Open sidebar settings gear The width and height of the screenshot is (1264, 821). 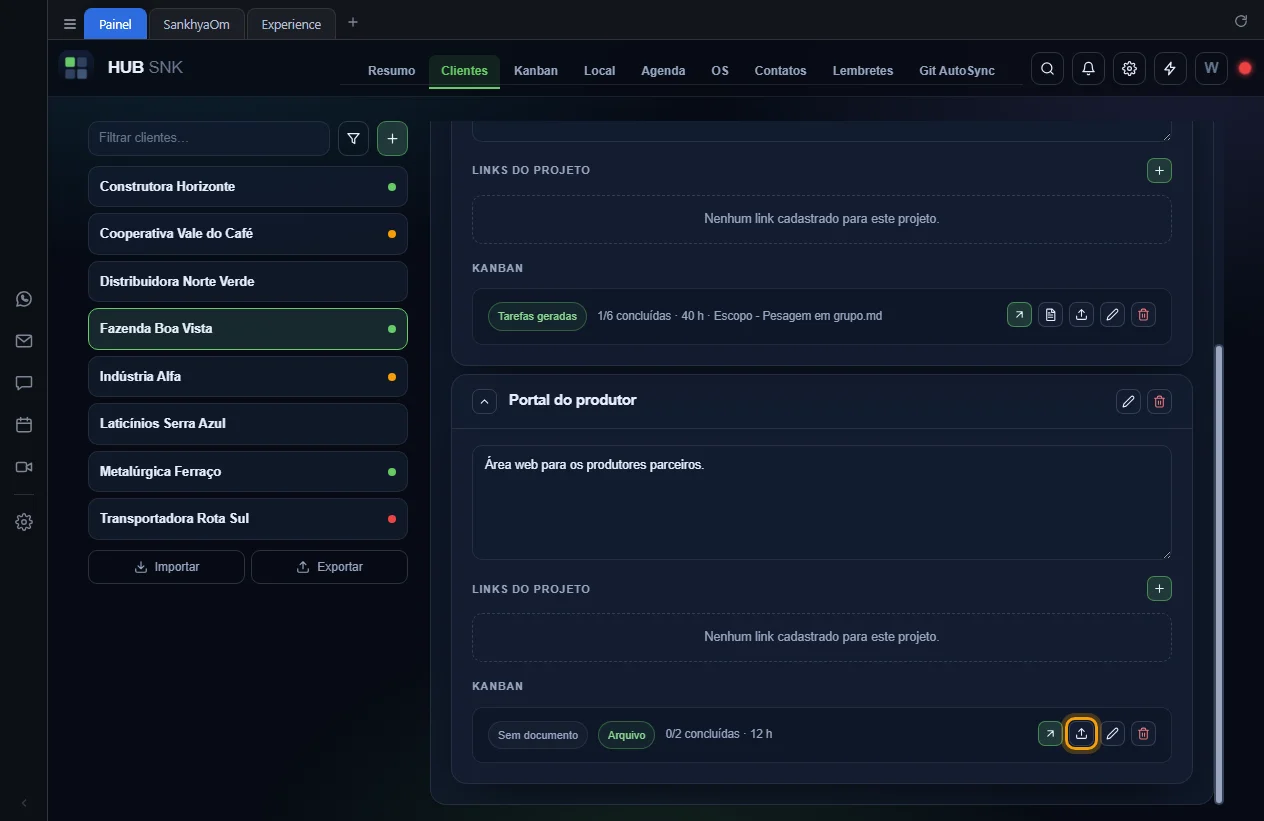tap(24, 522)
